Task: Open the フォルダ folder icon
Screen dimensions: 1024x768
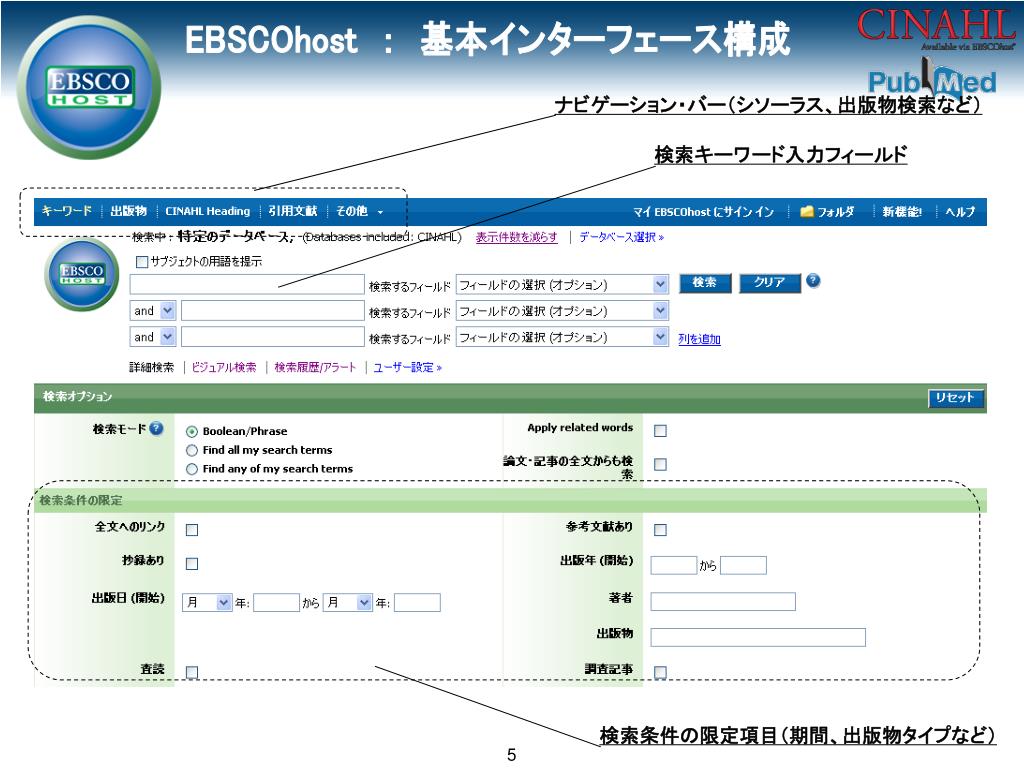Action: tap(807, 211)
